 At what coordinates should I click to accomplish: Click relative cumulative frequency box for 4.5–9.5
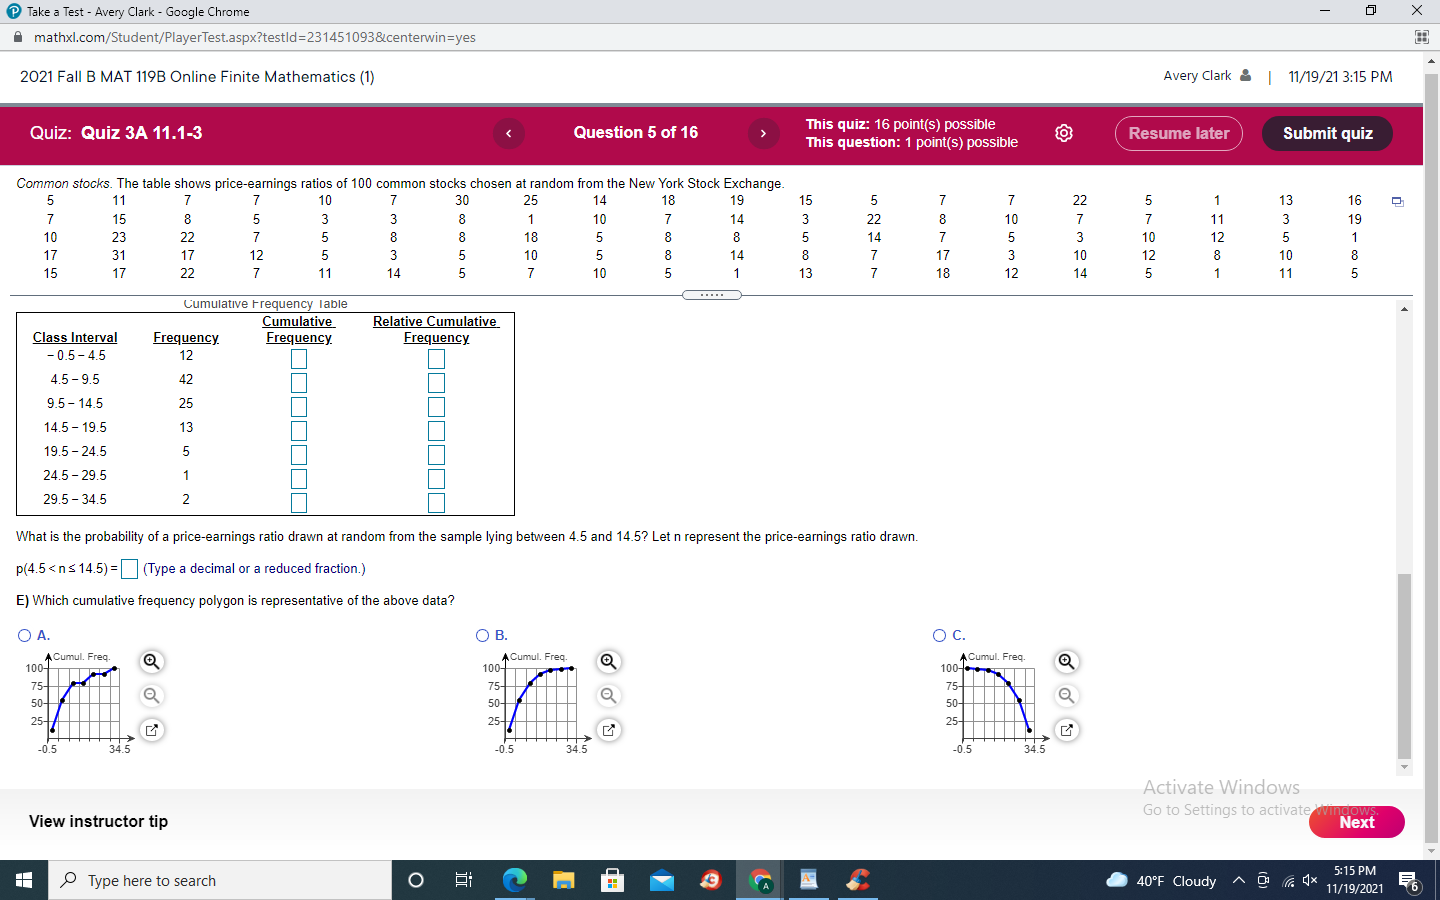pyautogui.click(x=436, y=382)
